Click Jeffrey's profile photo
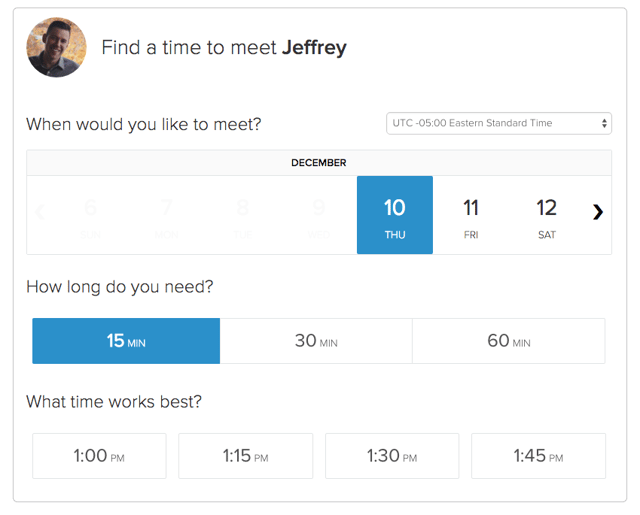This screenshot has width=640, height=515. pyautogui.click(x=56, y=47)
